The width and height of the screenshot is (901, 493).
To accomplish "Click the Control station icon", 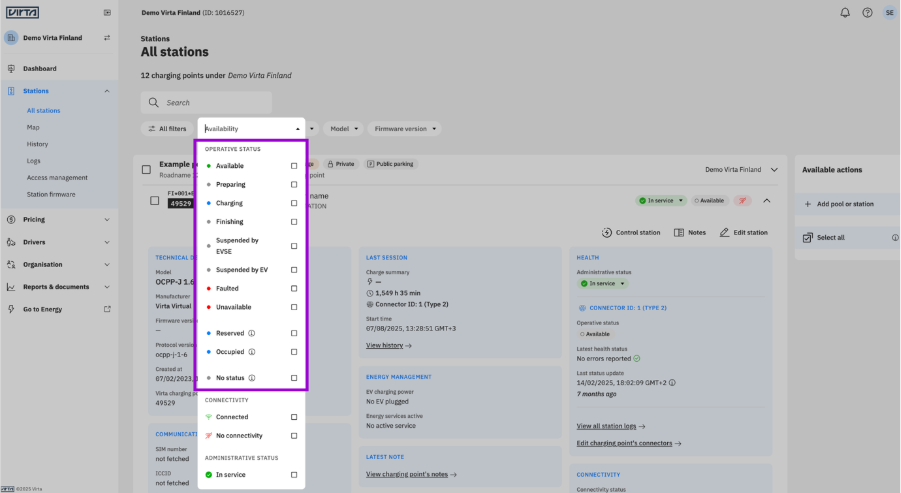I will [607, 233].
